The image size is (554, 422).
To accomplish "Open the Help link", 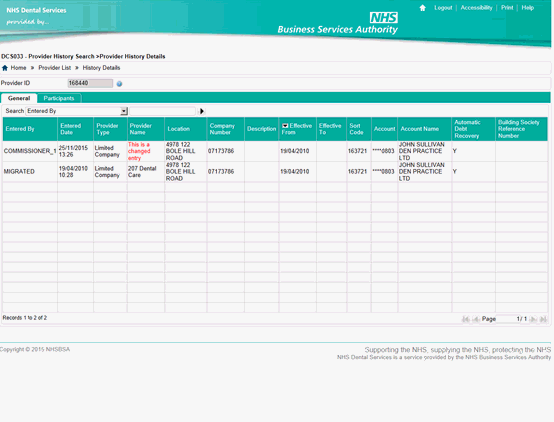I will click(528, 8).
